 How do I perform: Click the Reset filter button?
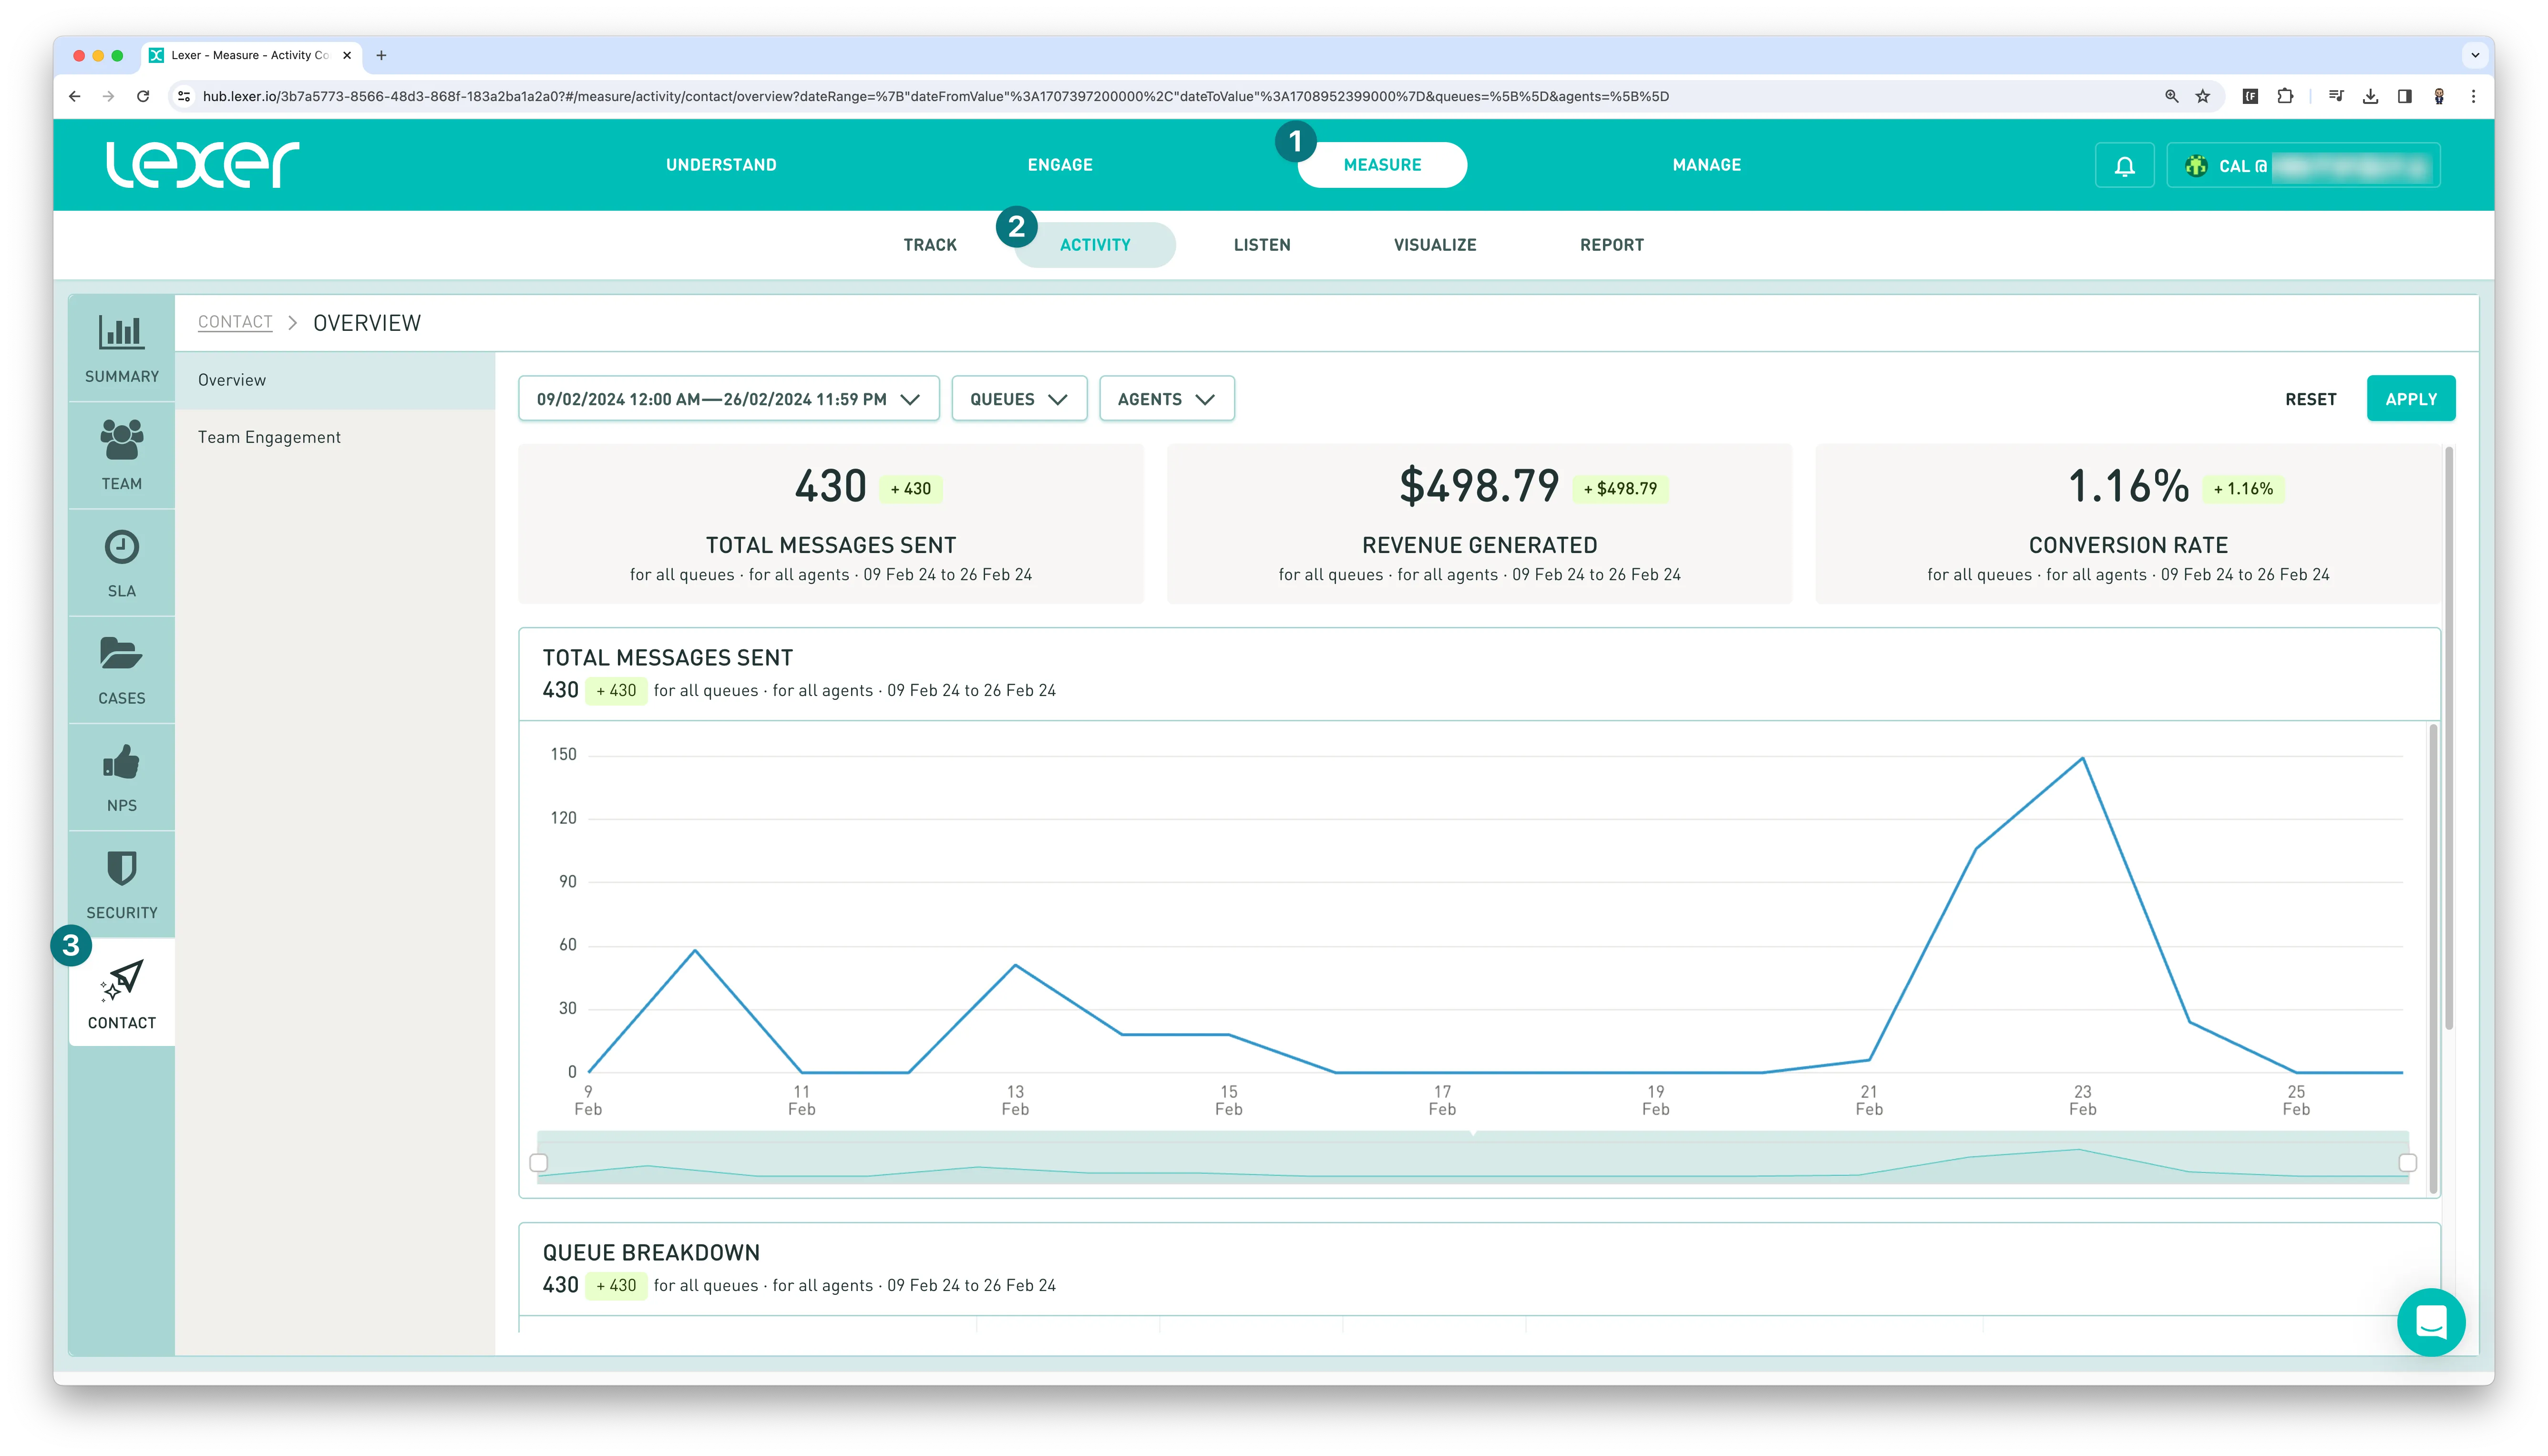click(x=2310, y=399)
